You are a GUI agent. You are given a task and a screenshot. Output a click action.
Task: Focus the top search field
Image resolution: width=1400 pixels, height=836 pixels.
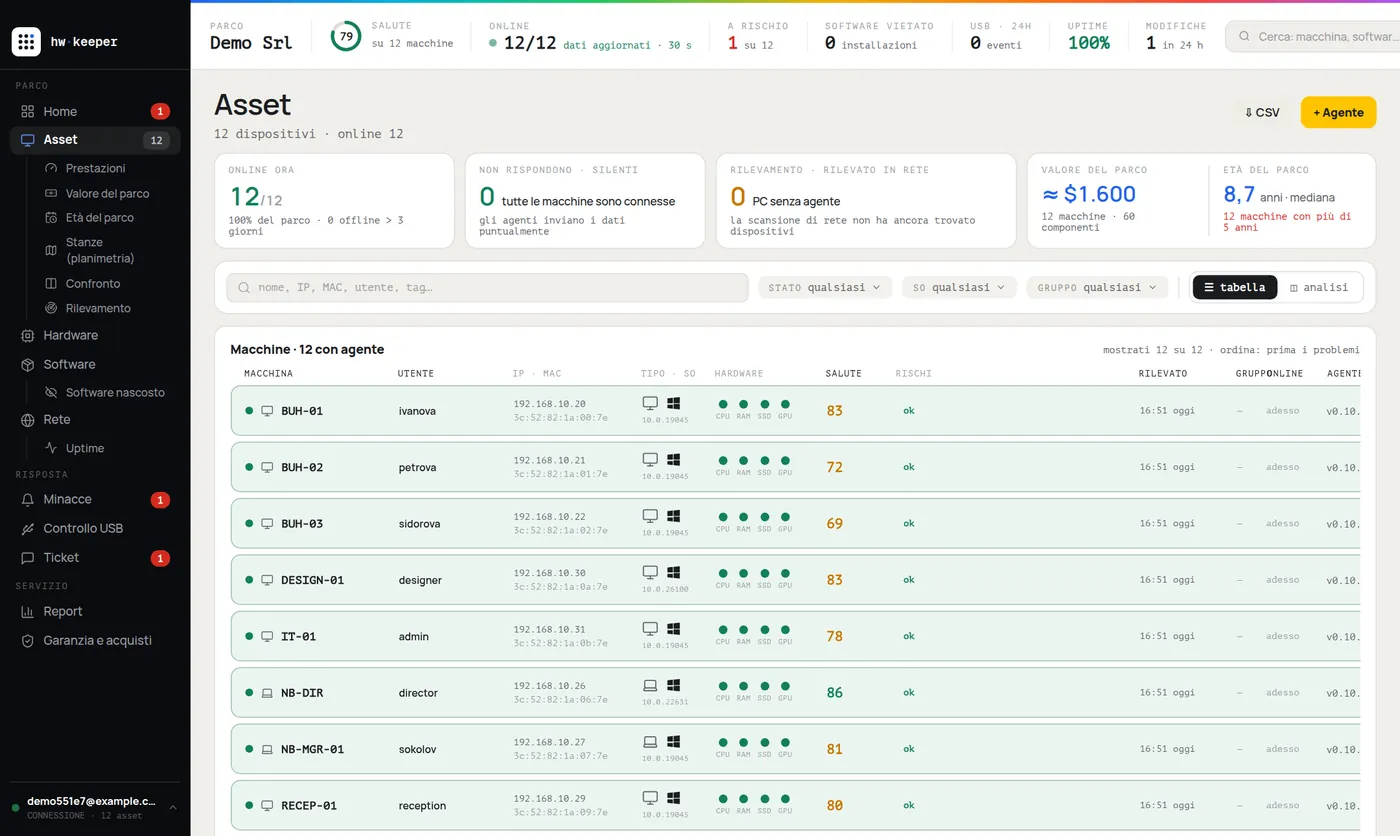coord(1312,36)
